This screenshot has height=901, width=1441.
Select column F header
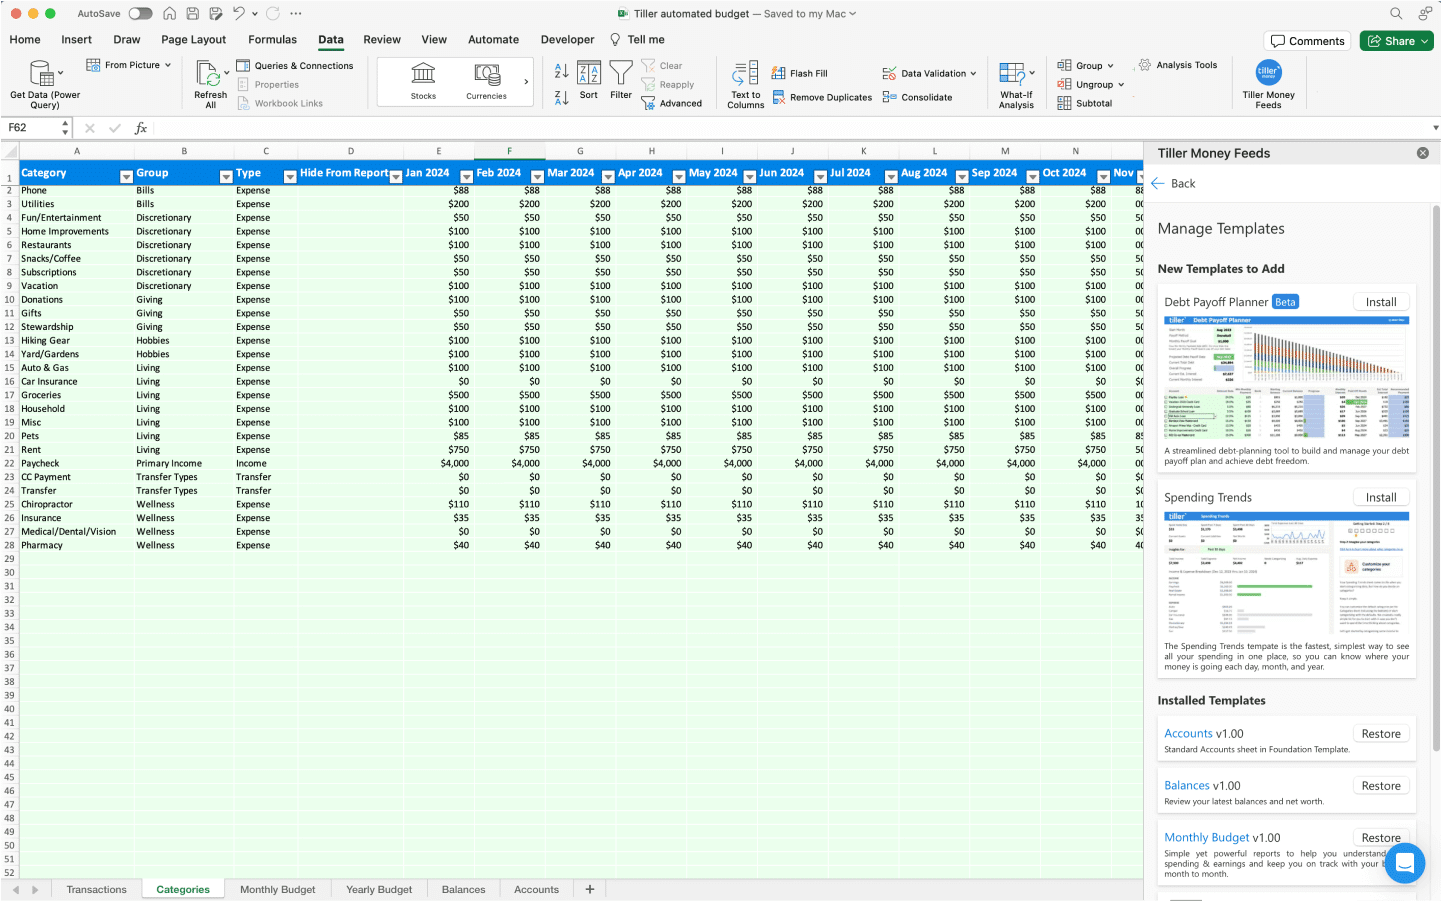coord(509,151)
